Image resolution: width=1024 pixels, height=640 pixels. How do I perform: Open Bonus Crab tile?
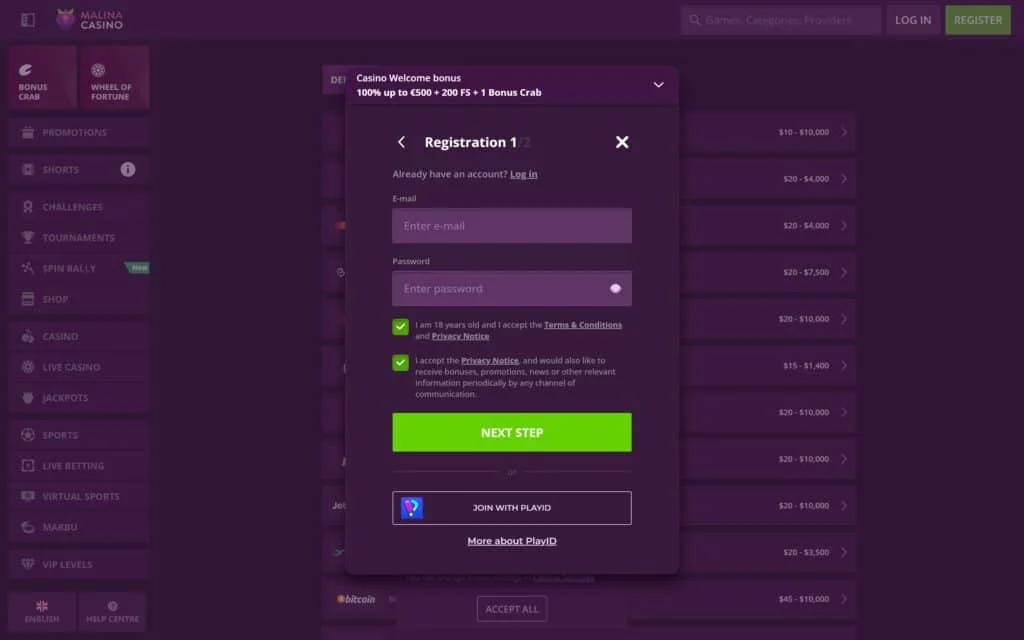point(42,78)
